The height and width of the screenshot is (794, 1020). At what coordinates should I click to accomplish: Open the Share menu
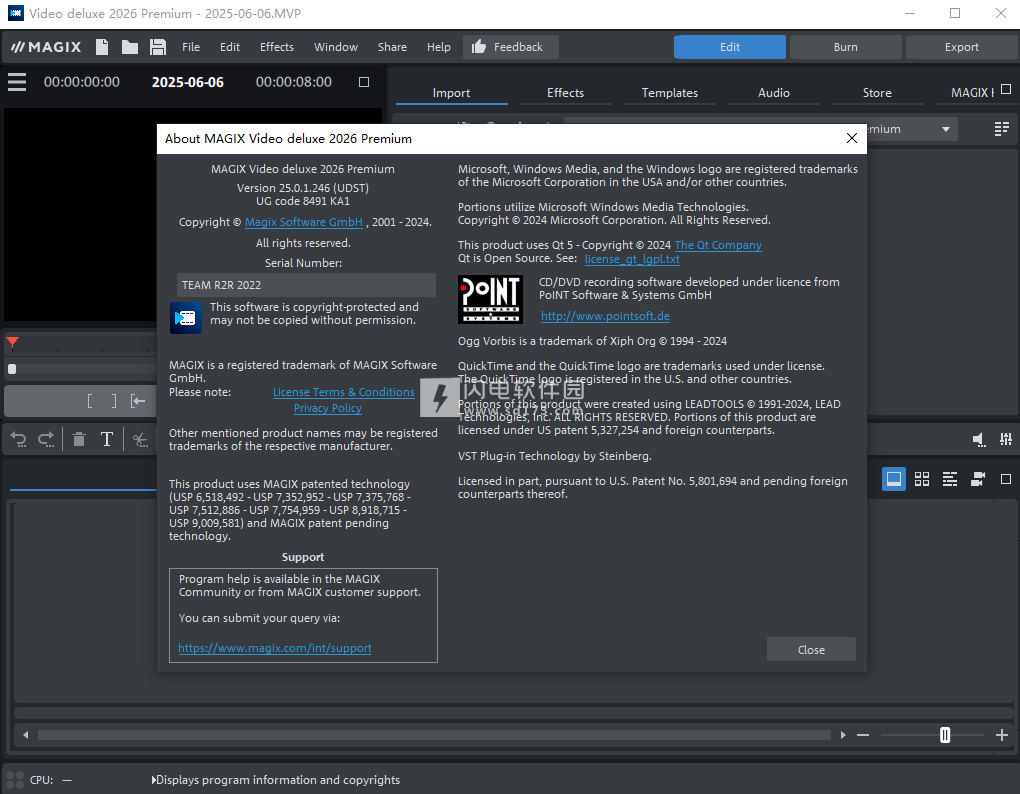pos(392,47)
